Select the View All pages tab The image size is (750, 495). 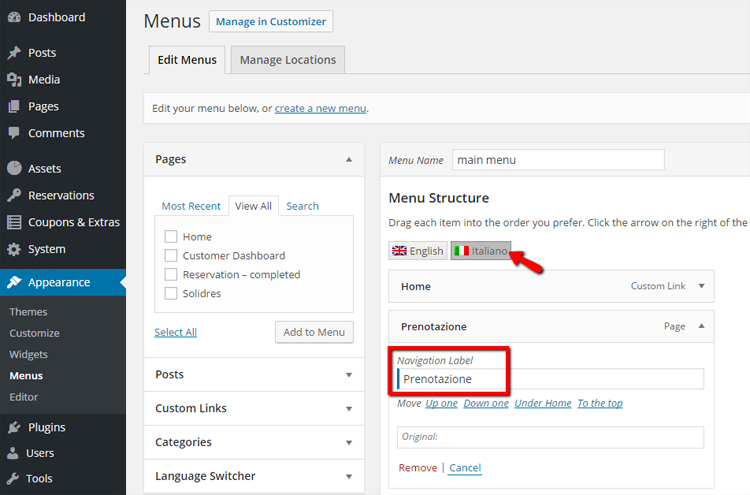pos(254,206)
